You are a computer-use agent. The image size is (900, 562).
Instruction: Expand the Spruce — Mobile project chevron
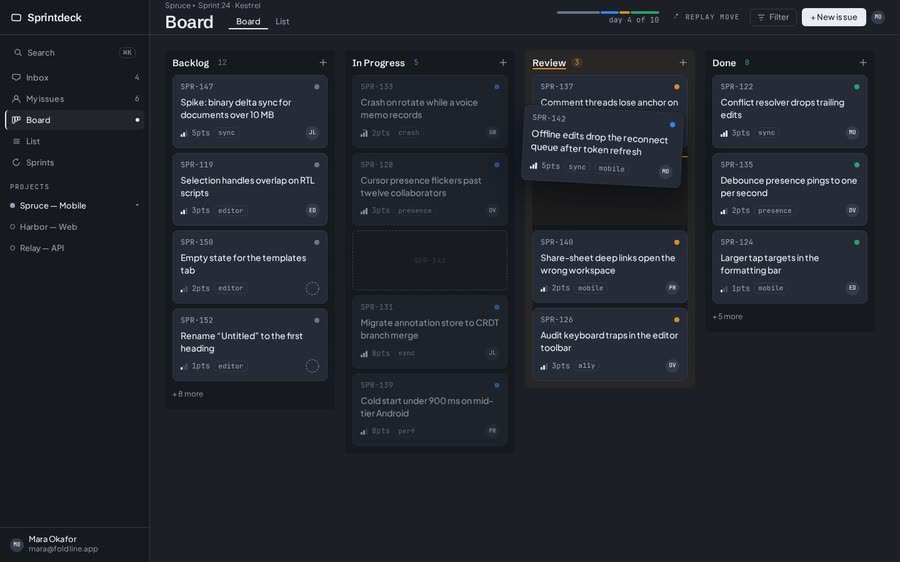pyautogui.click(x=137, y=205)
